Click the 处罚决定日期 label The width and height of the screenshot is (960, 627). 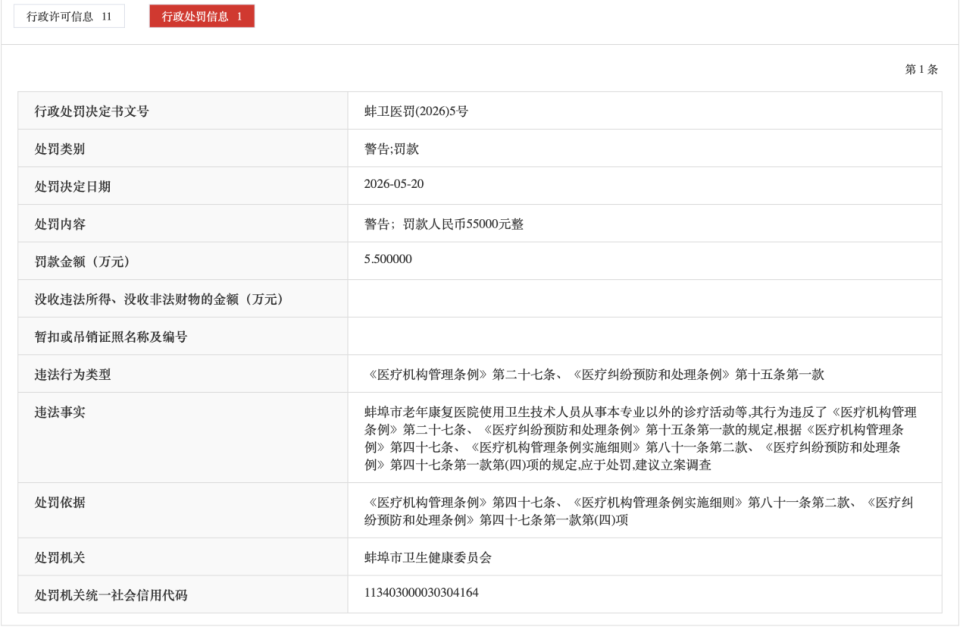pos(72,187)
